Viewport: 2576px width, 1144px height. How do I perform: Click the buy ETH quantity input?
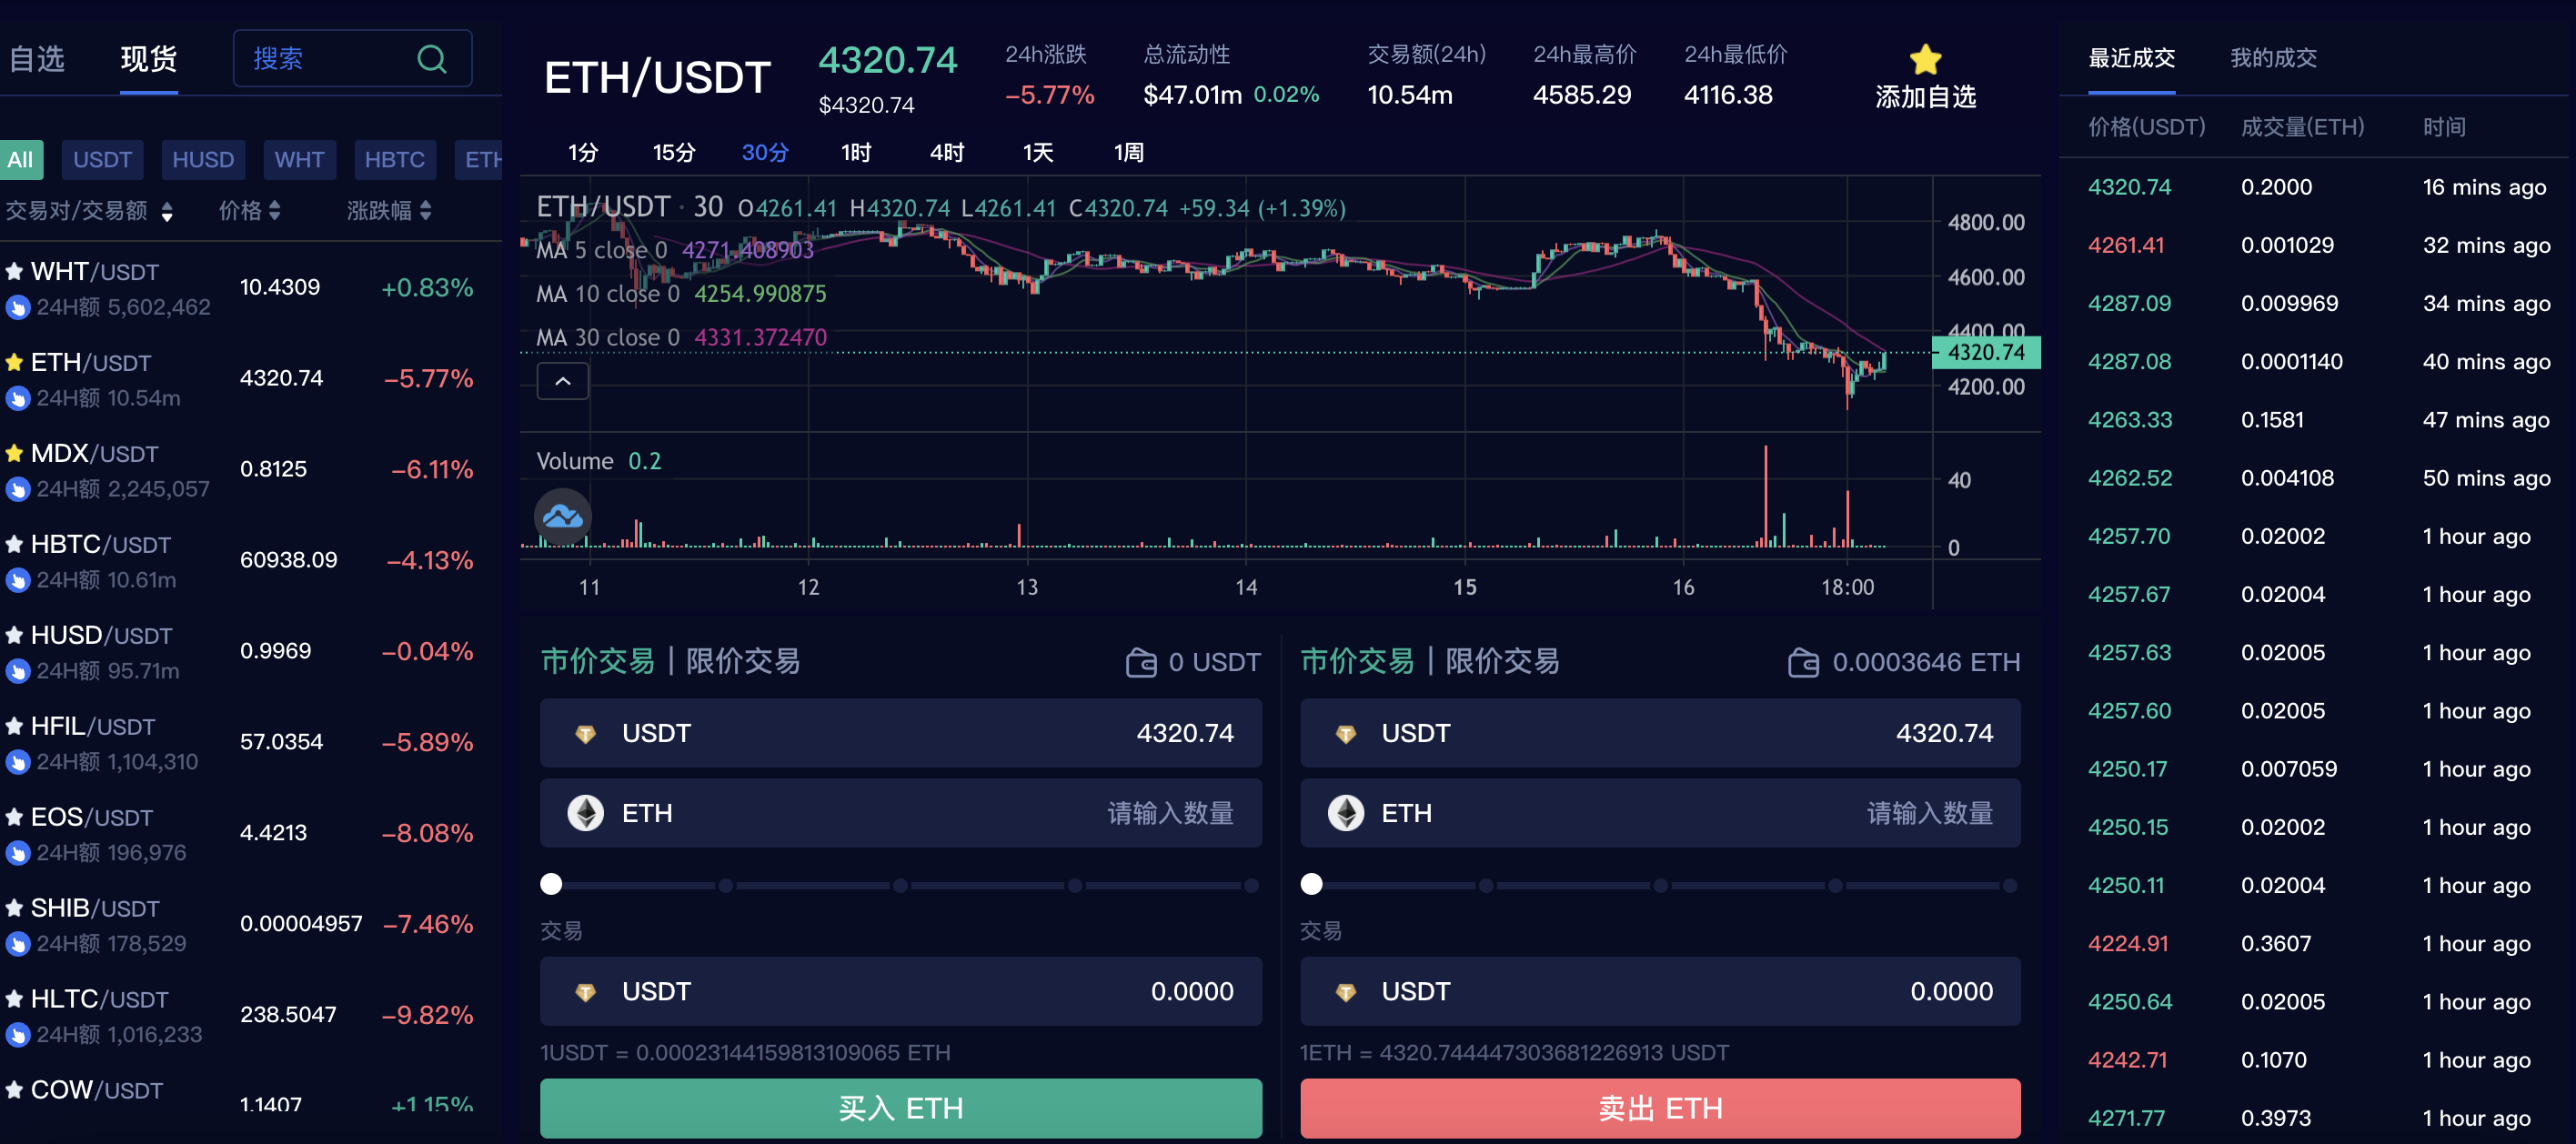(901, 813)
